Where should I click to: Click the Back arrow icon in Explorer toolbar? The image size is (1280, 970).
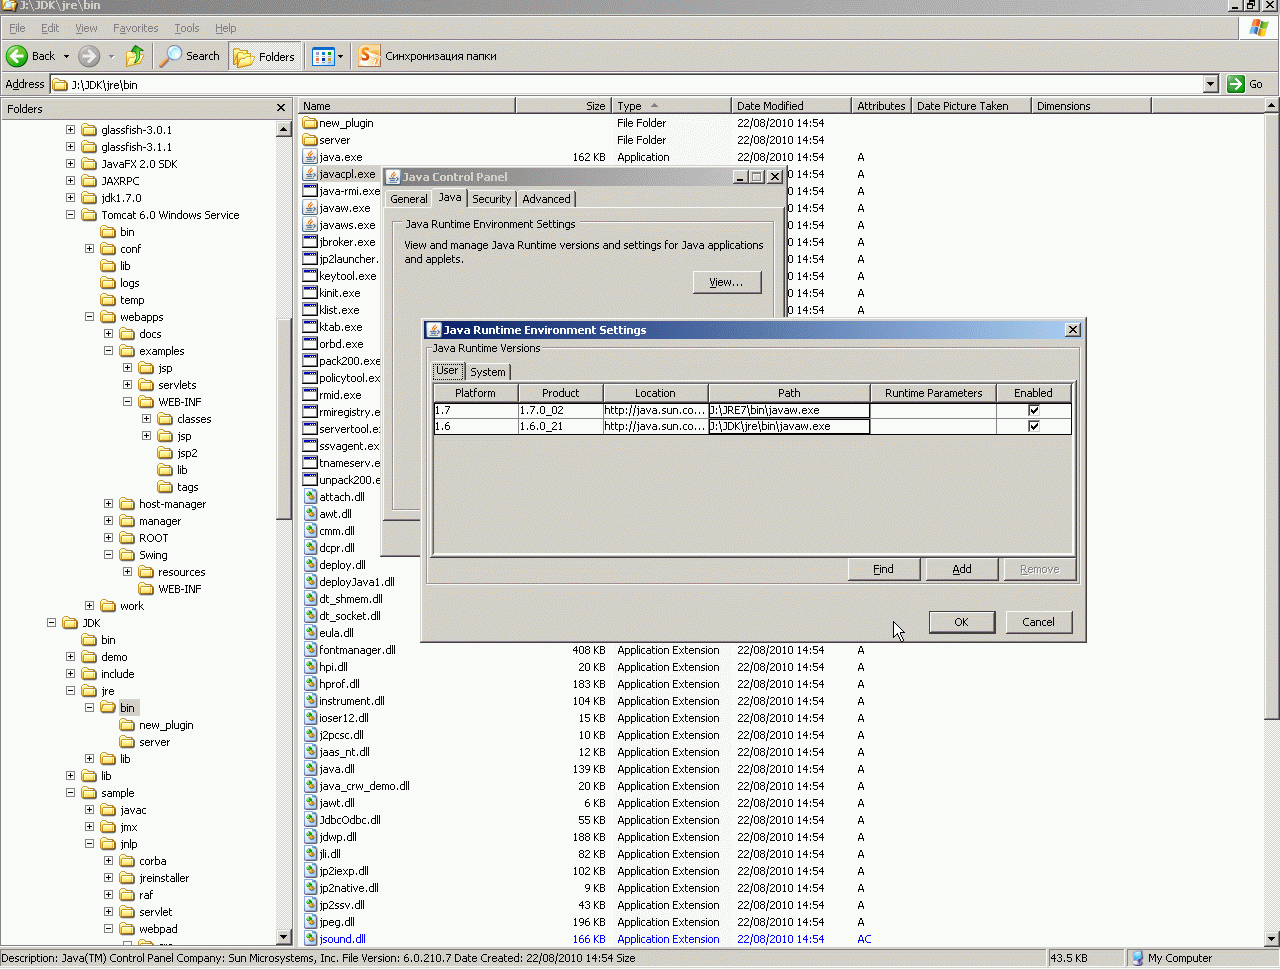pyautogui.click(x=17, y=56)
